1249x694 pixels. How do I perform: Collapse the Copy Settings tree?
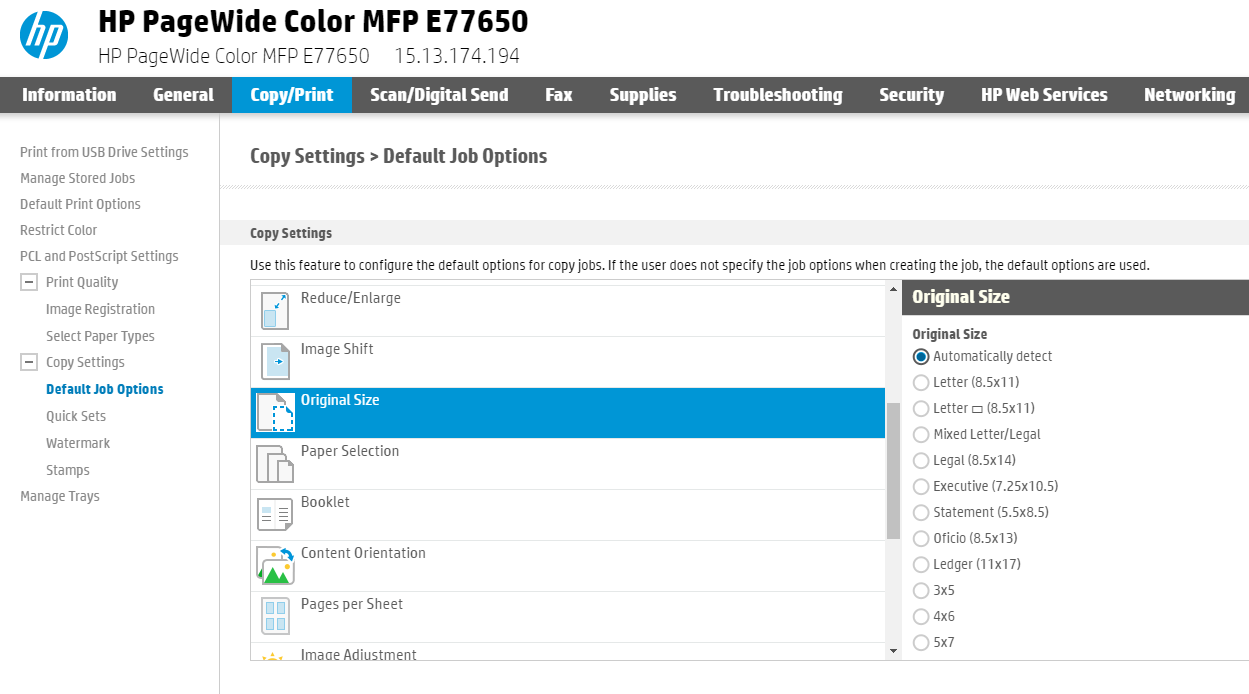pos(28,362)
